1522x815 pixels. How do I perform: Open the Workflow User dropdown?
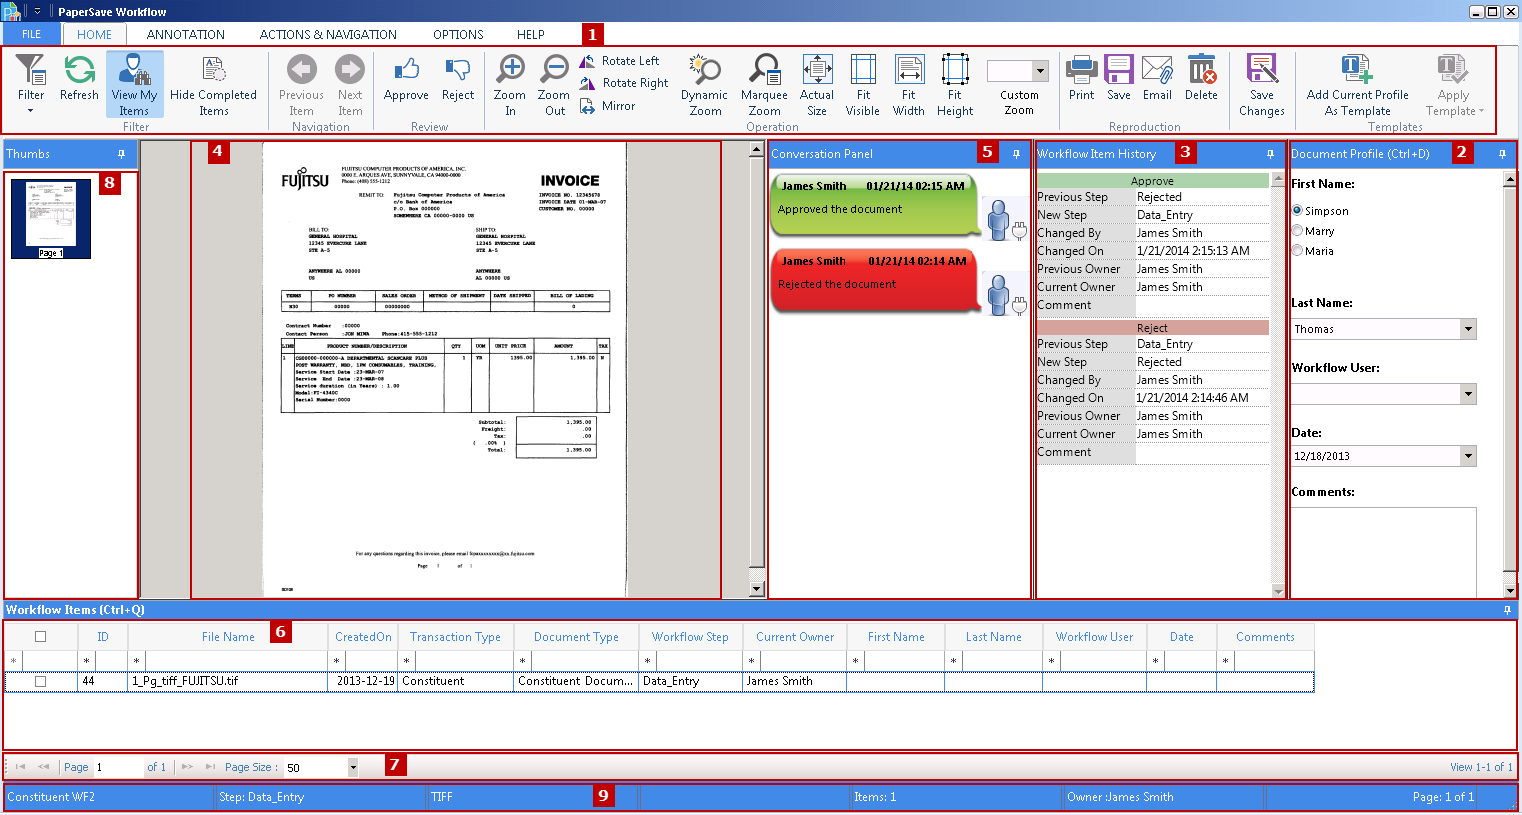1468,394
